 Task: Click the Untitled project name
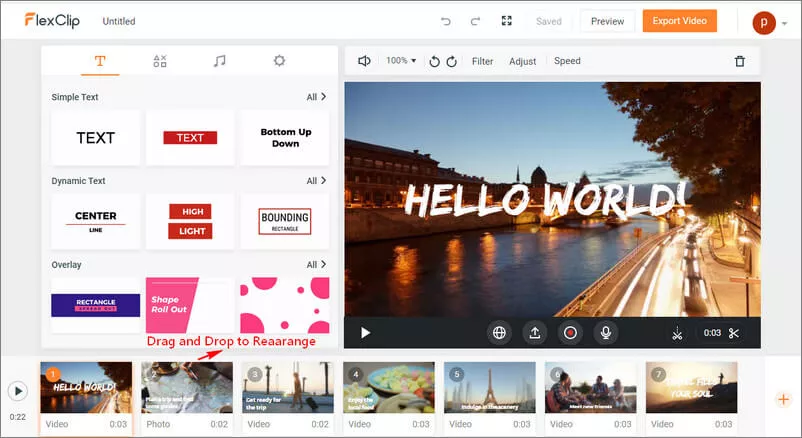coord(119,21)
